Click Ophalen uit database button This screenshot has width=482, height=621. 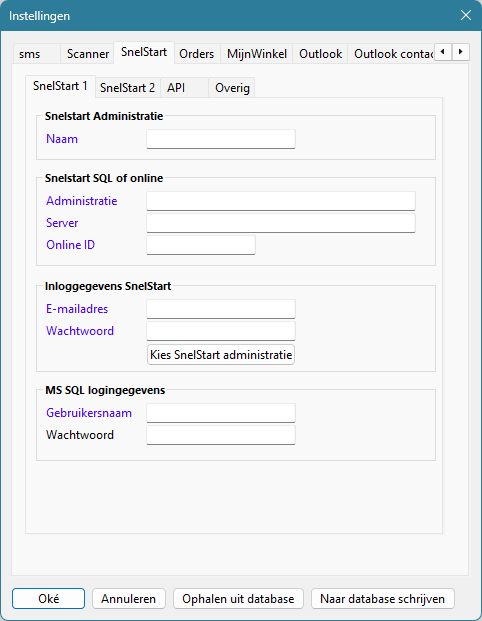click(238, 598)
